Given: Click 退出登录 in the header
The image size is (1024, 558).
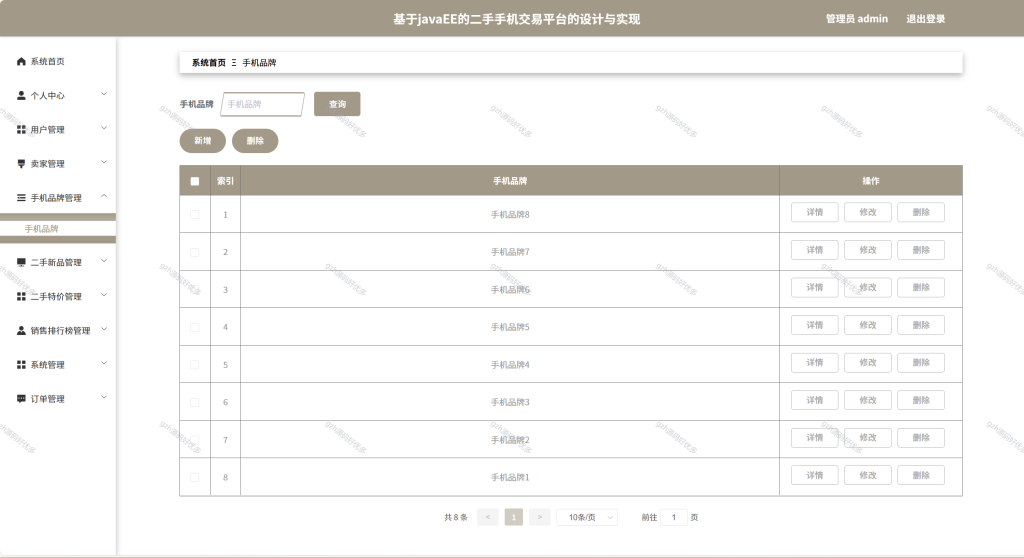Looking at the screenshot, I should click(925, 19).
